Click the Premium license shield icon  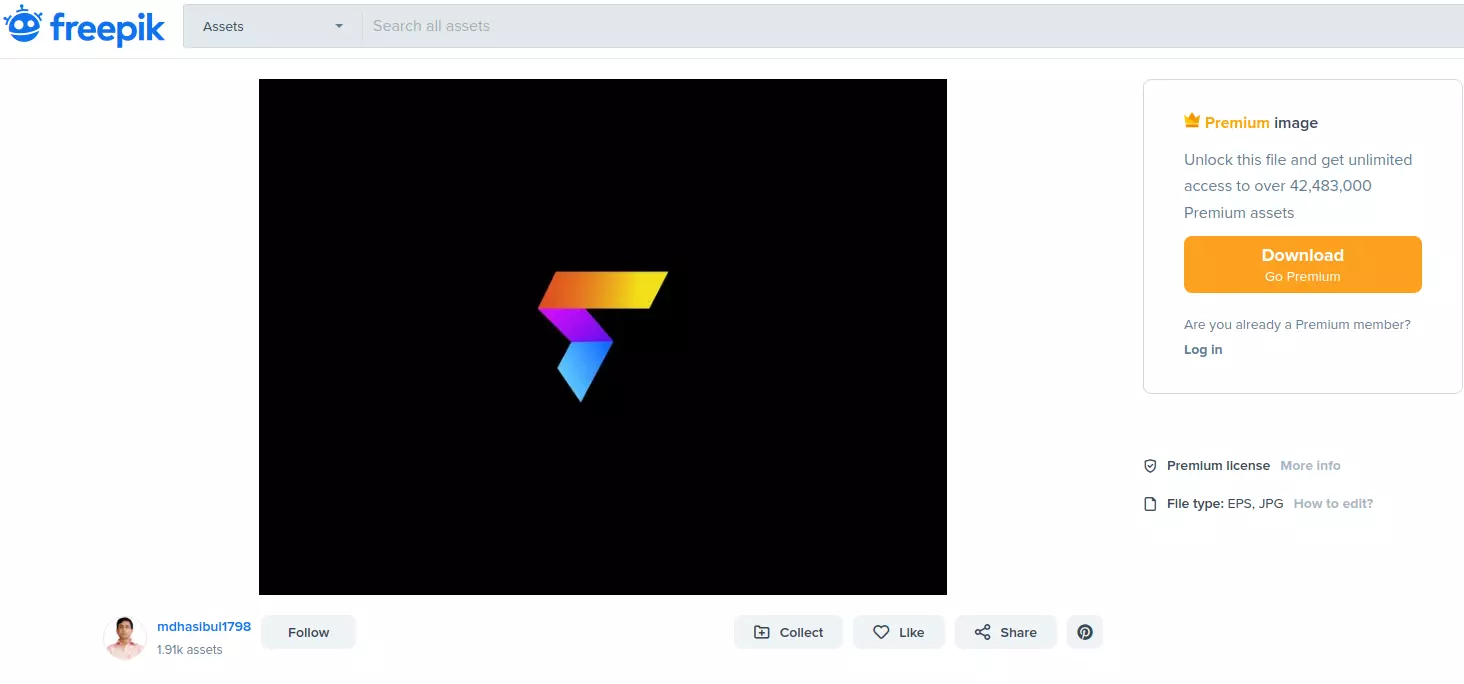[1150, 465]
